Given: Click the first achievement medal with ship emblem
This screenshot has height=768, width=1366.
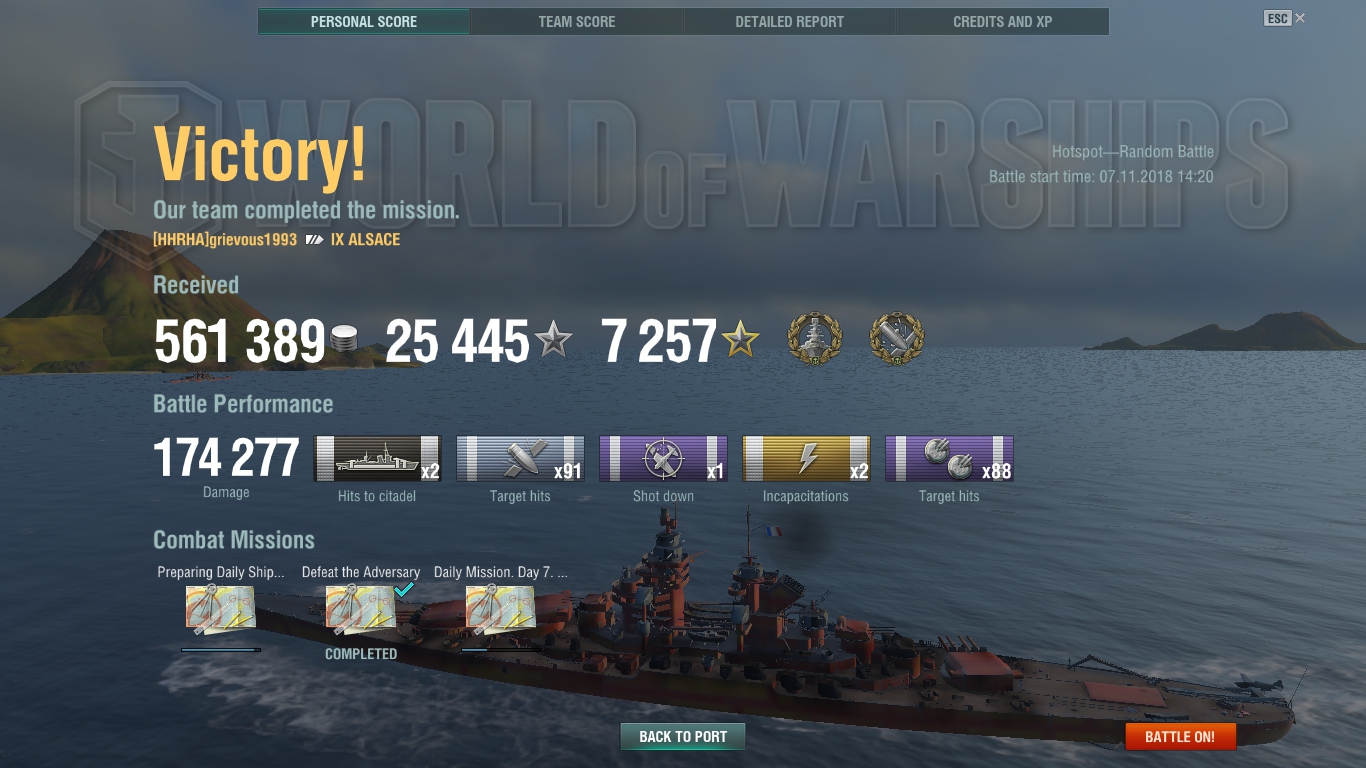Looking at the screenshot, I should click(x=815, y=339).
